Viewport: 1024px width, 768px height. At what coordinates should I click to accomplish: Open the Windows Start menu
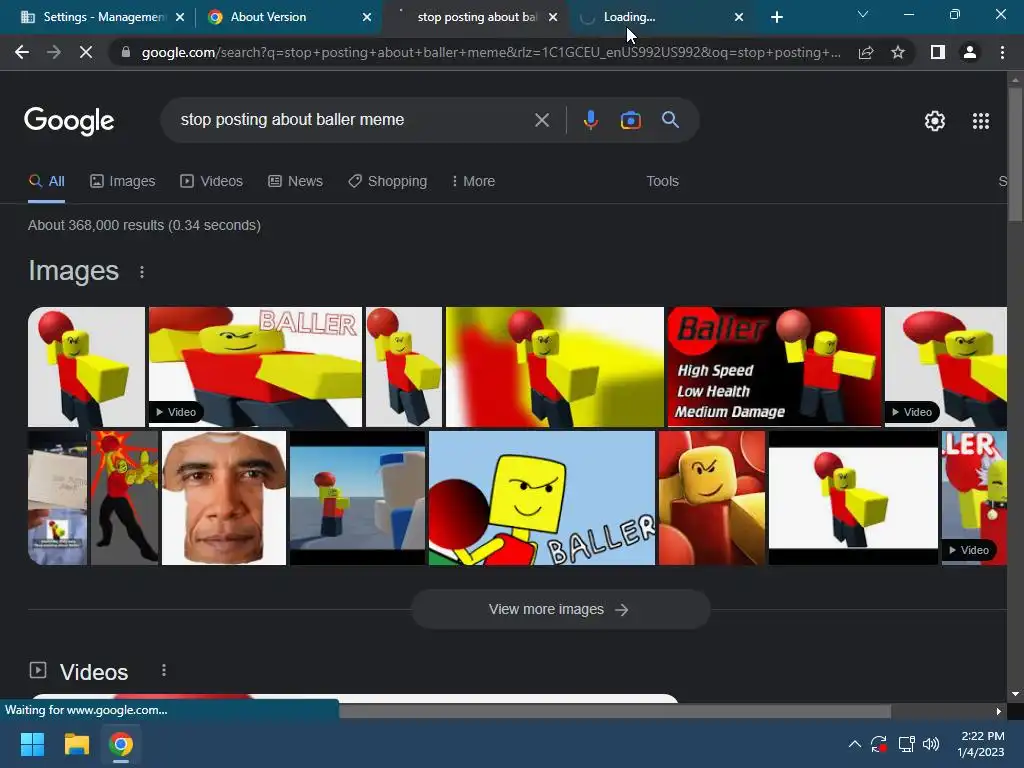click(x=32, y=744)
